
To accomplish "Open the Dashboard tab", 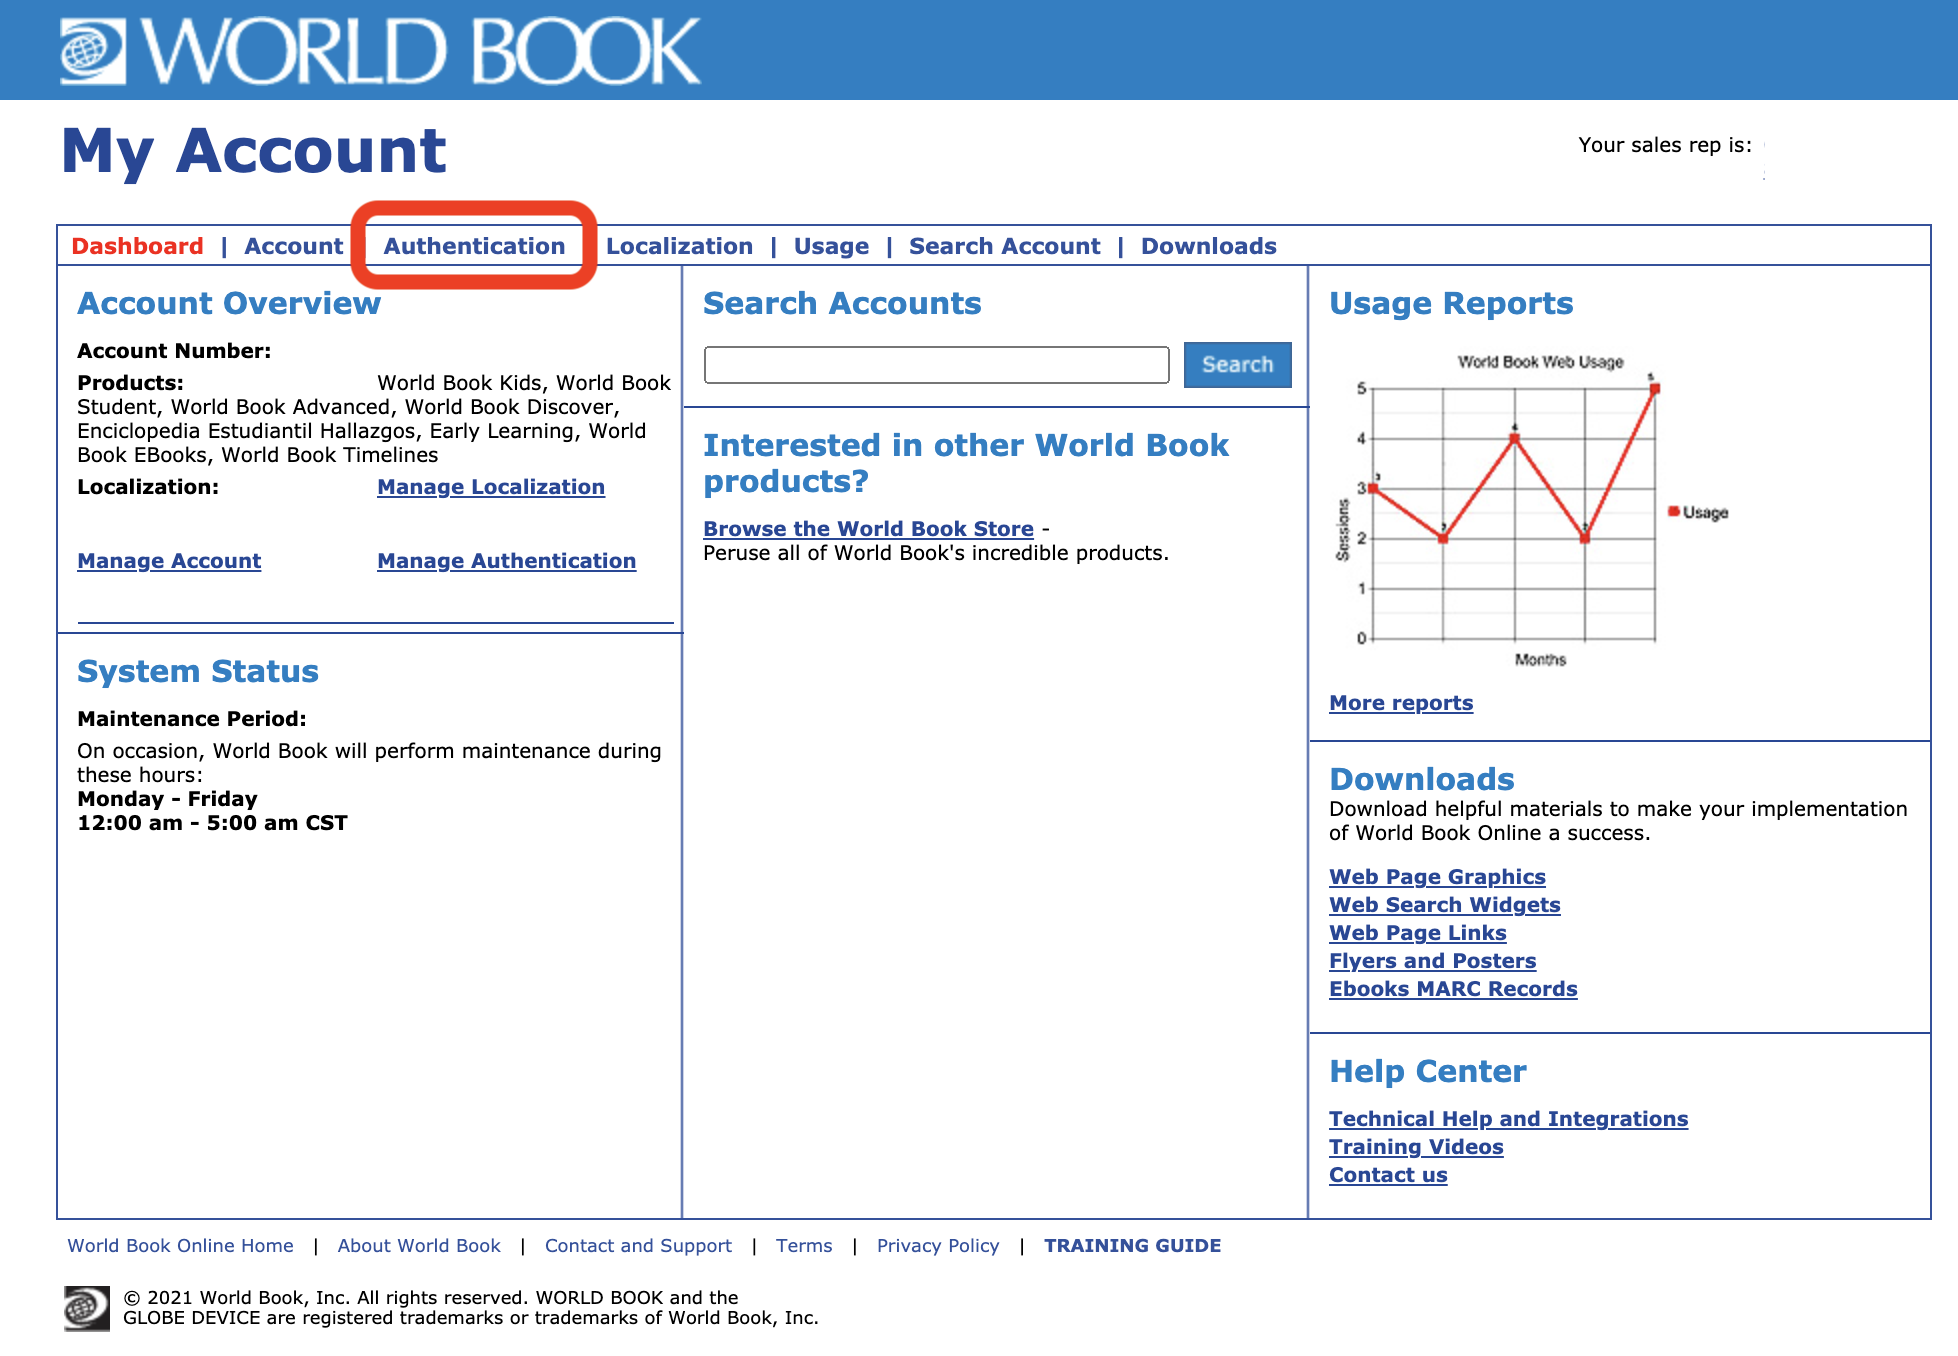I will [137, 246].
